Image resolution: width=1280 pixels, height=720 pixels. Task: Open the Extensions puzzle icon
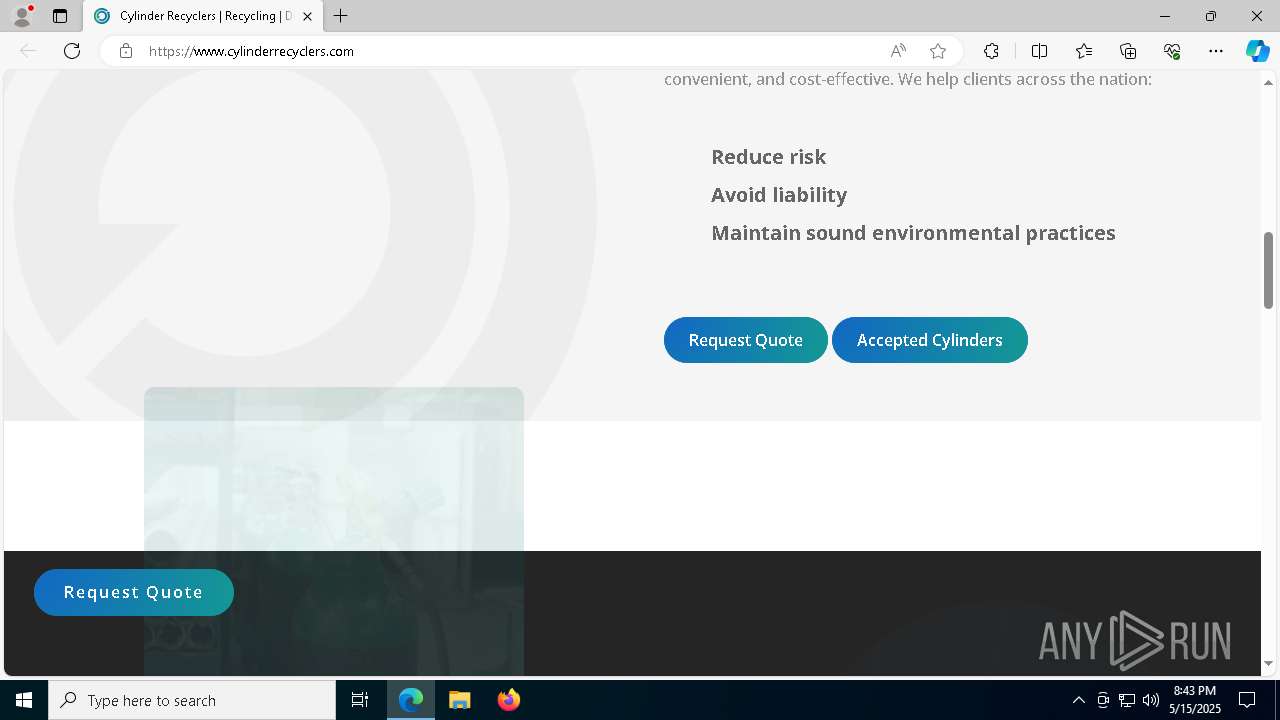[991, 51]
